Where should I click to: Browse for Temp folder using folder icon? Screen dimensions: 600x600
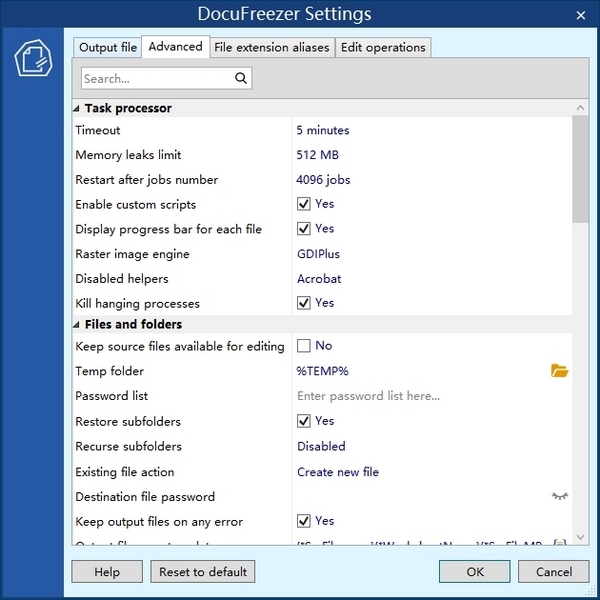(x=559, y=371)
